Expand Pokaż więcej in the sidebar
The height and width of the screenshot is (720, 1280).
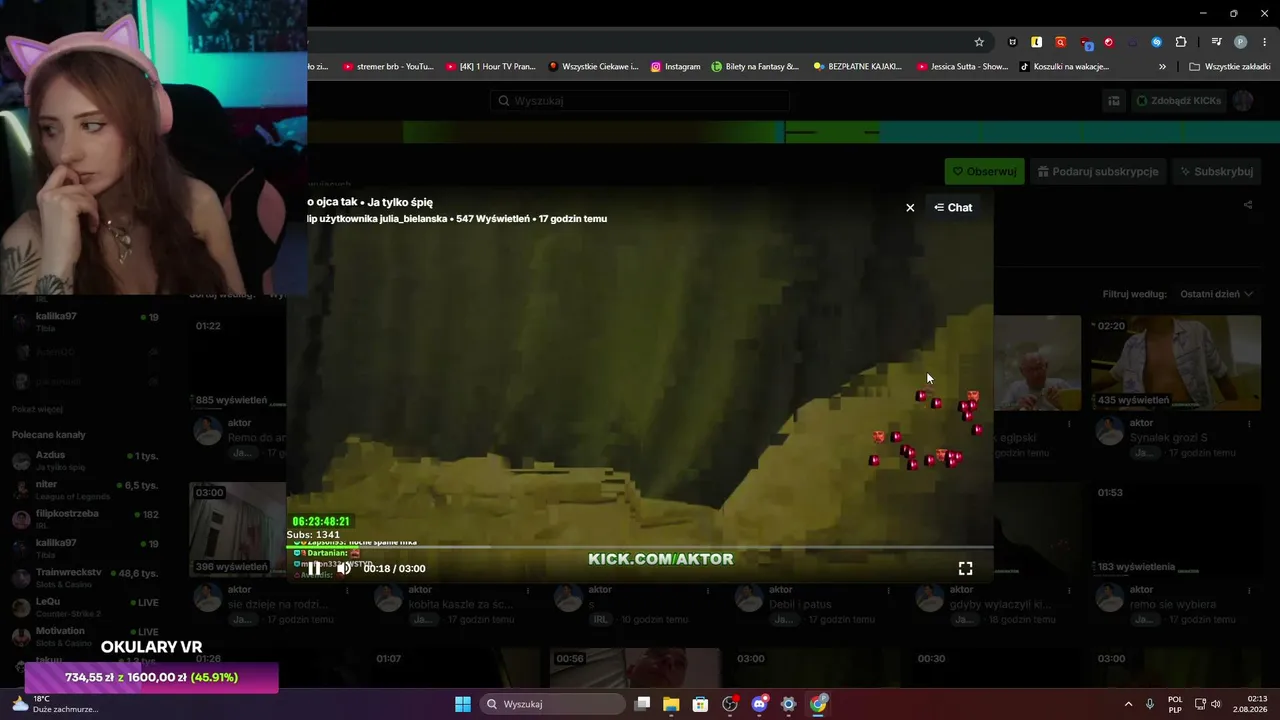[37, 409]
